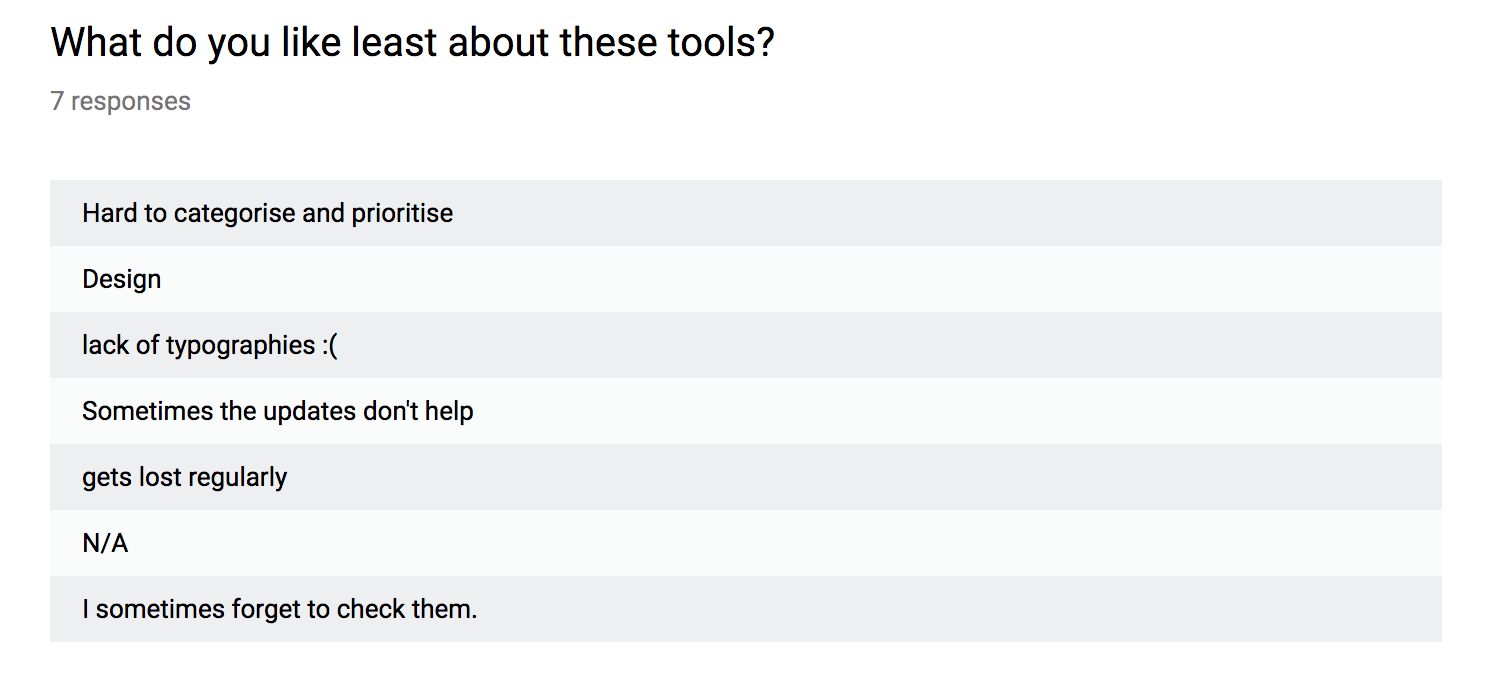This screenshot has width=1490, height=696.
Task: Click the 'lack of typographies :(' response
Action: click(746, 345)
